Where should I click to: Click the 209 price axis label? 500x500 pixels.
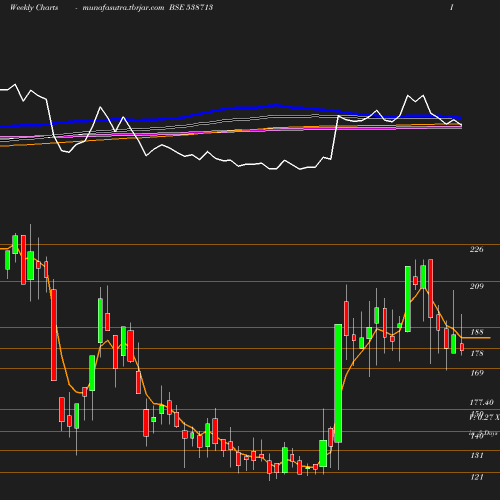[476, 286]
